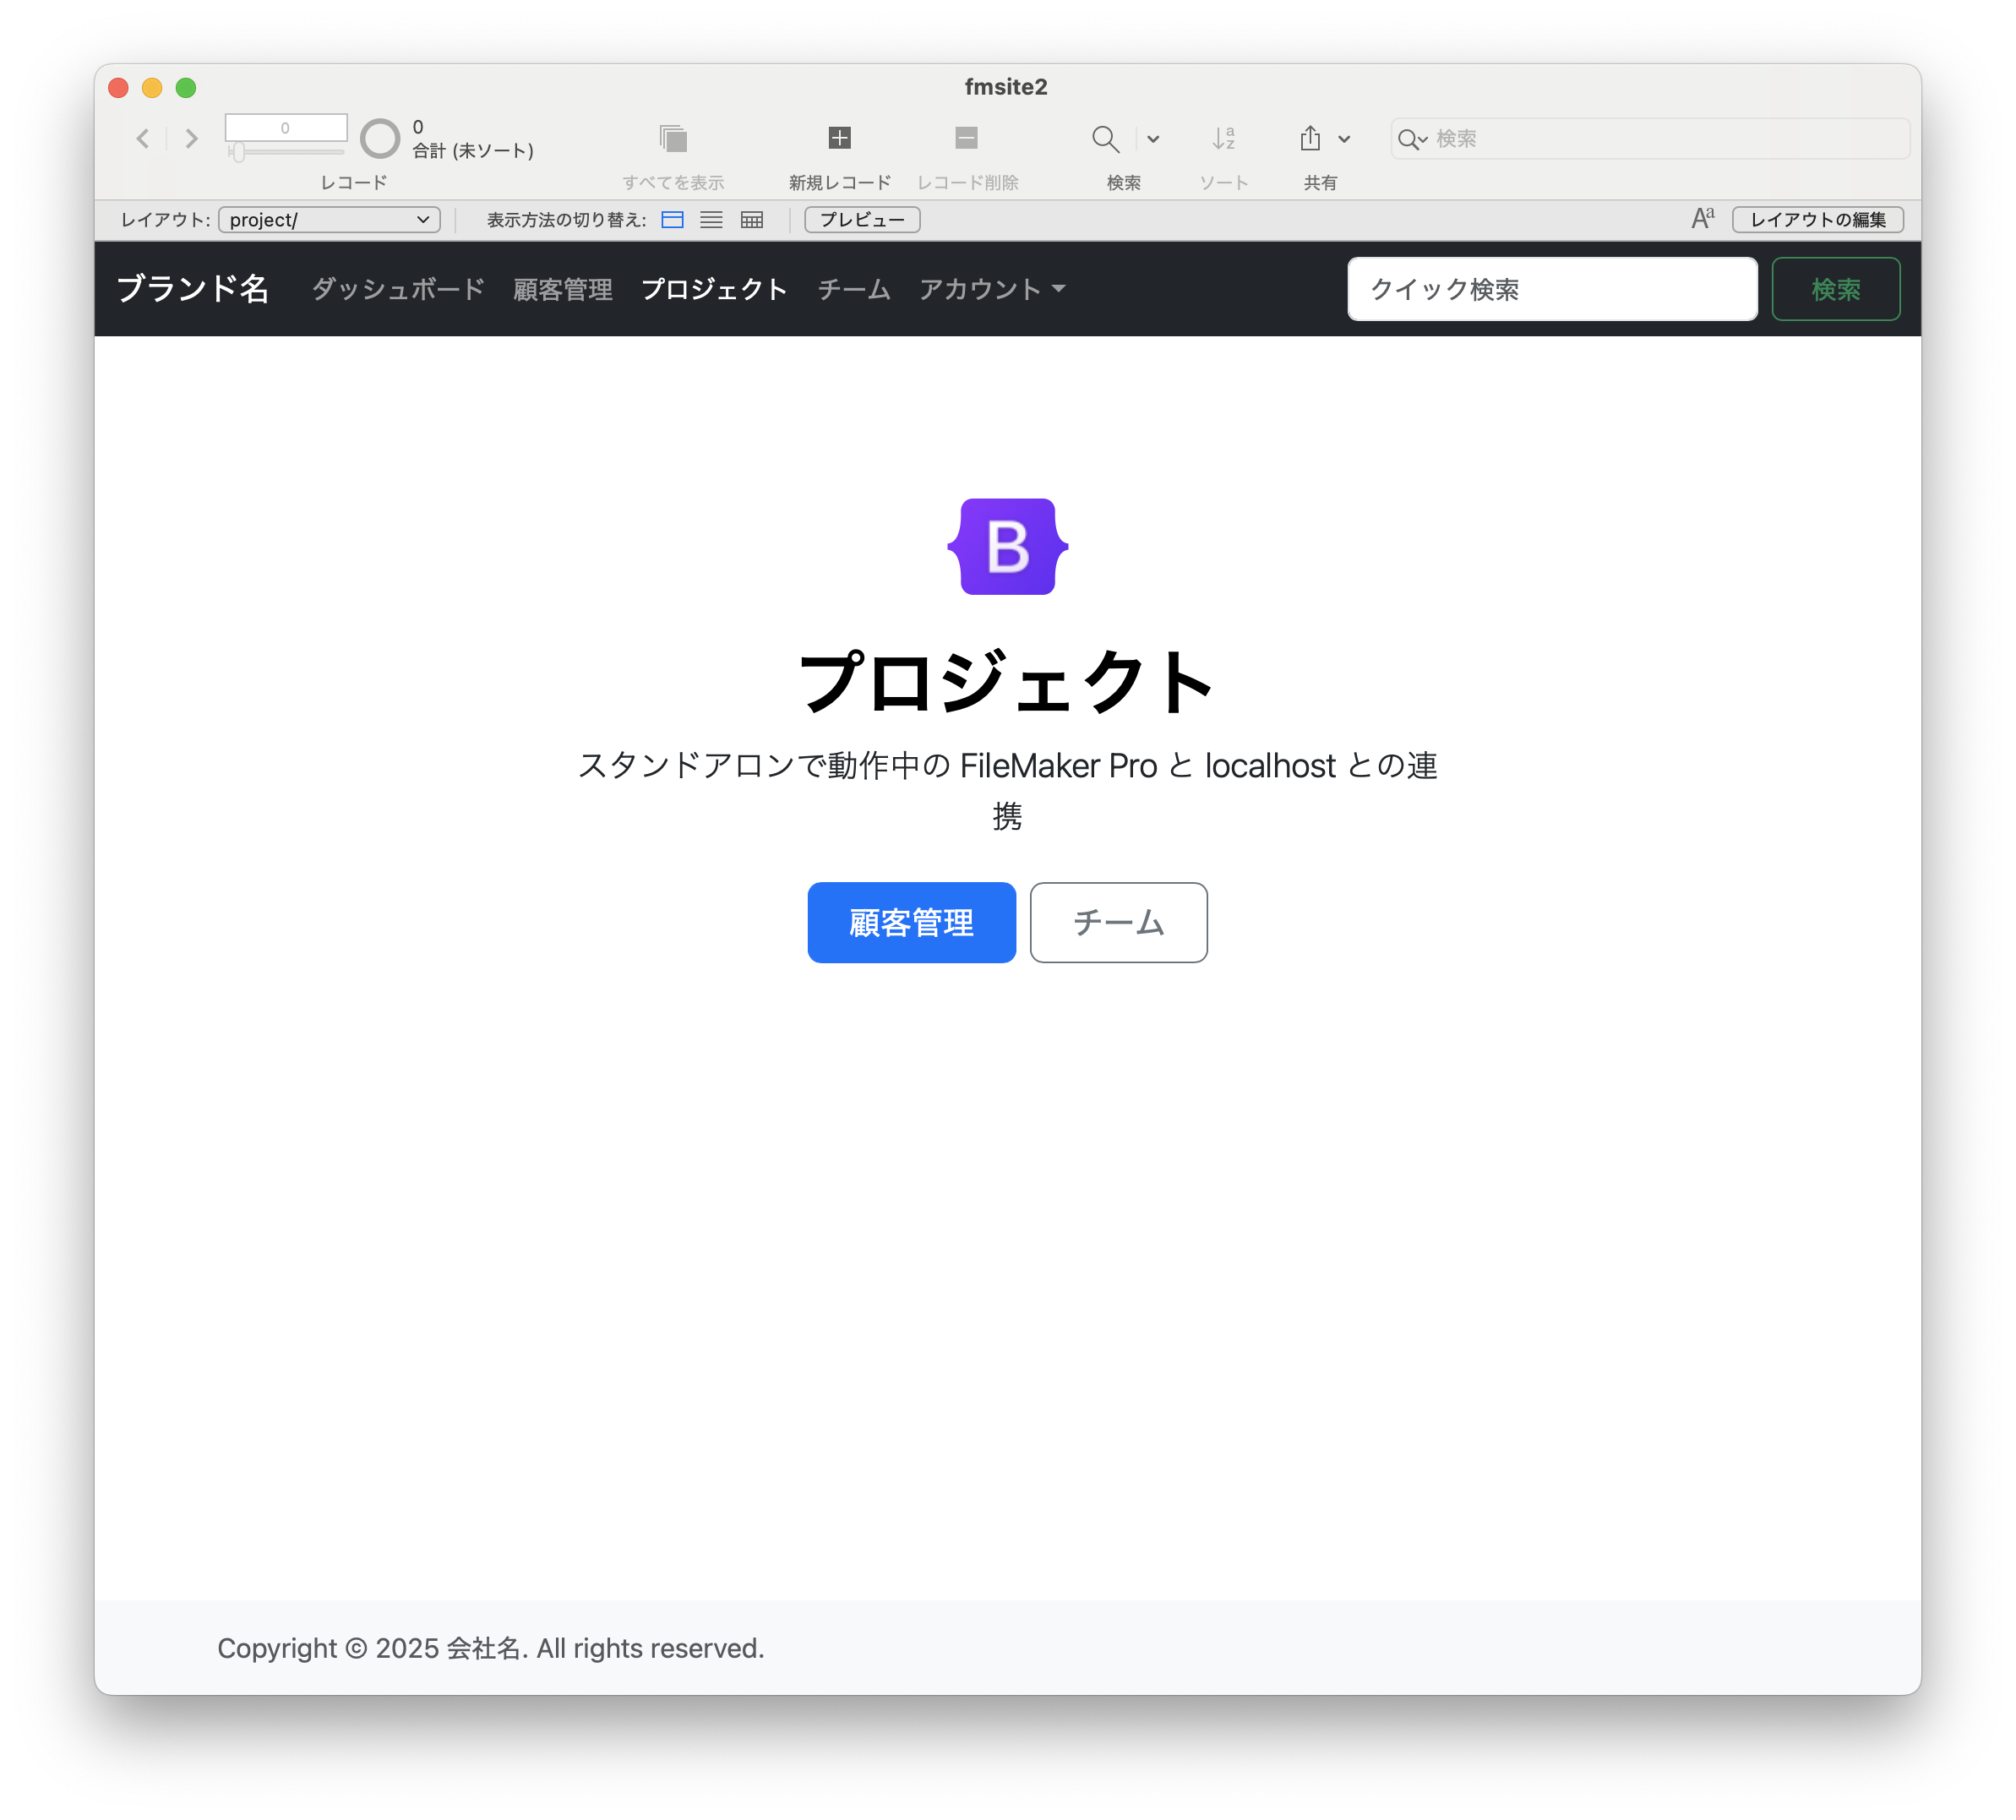Viewport: 2016px width, 1820px height.
Task: Click inside the クイック検索 search field
Action: pyautogui.click(x=1551, y=289)
